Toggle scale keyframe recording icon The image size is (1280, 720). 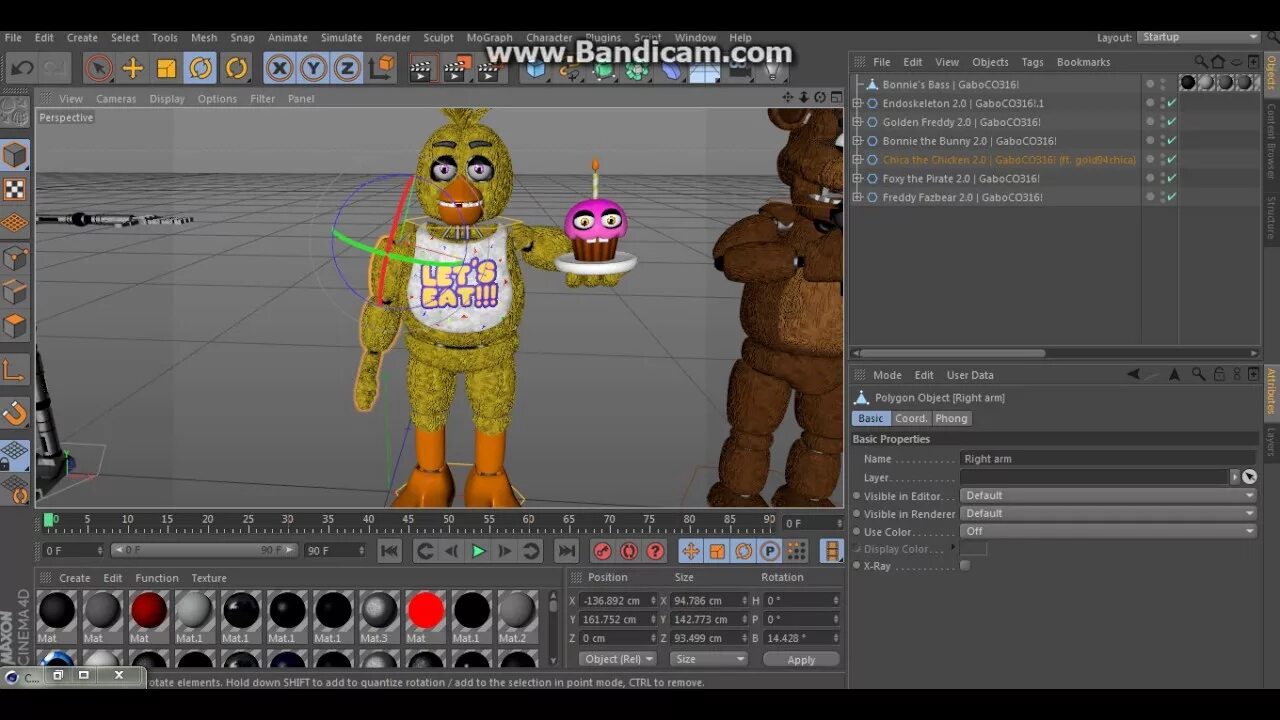[717, 551]
